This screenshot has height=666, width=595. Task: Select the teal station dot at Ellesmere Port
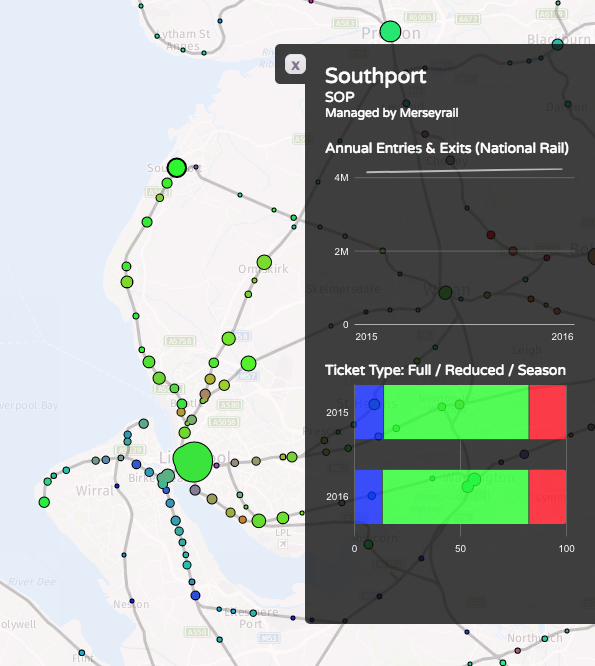click(253, 613)
